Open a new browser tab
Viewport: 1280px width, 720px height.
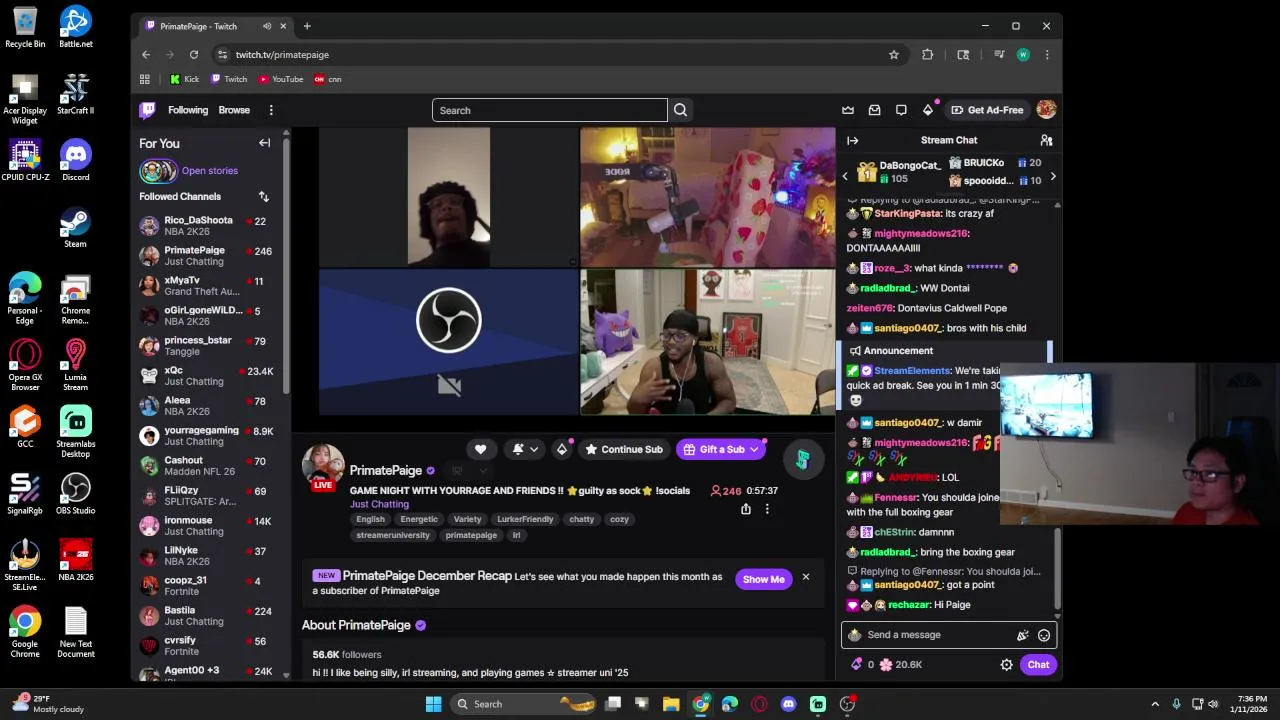click(307, 26)
